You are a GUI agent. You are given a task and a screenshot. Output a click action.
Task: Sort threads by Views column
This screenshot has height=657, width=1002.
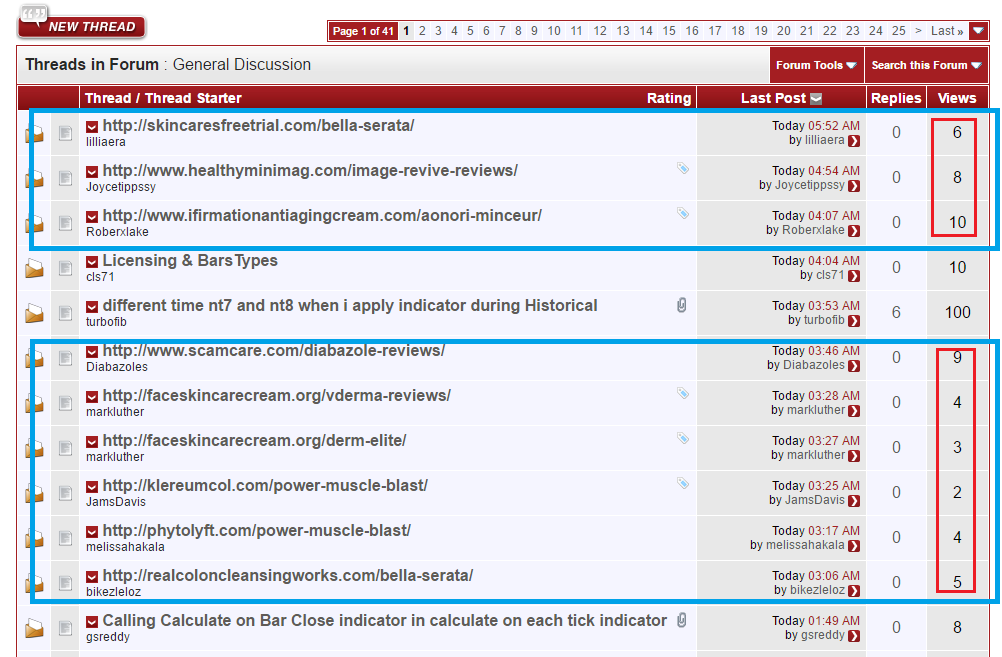(957, 98)
